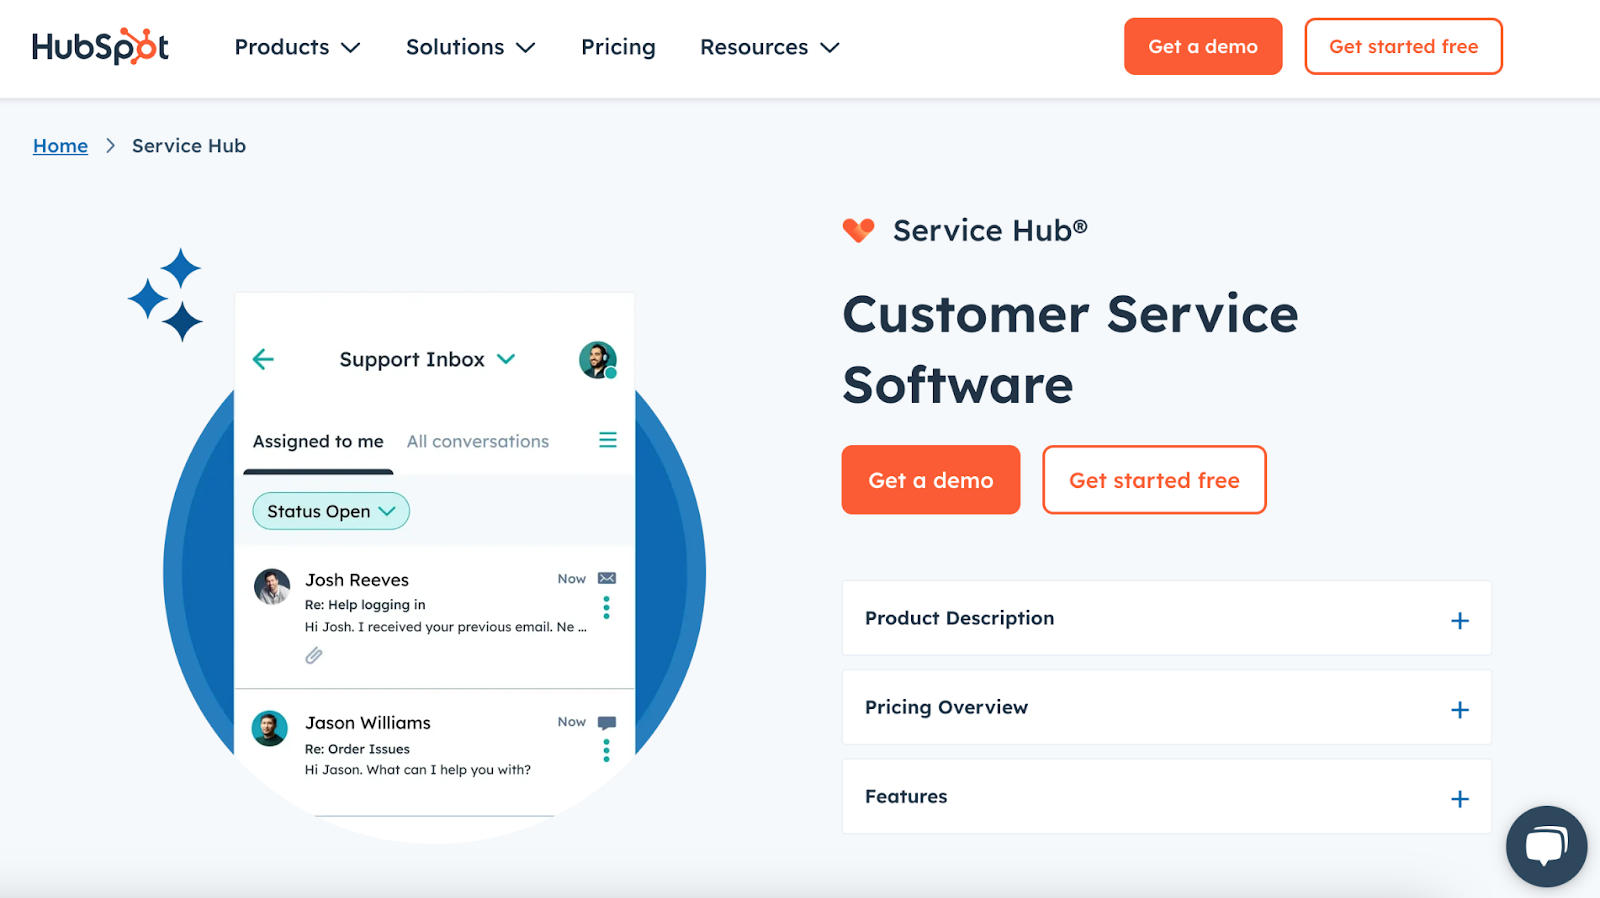
Task: Follow the Home breadcrumb link
Action: click(x=60, y=146)
